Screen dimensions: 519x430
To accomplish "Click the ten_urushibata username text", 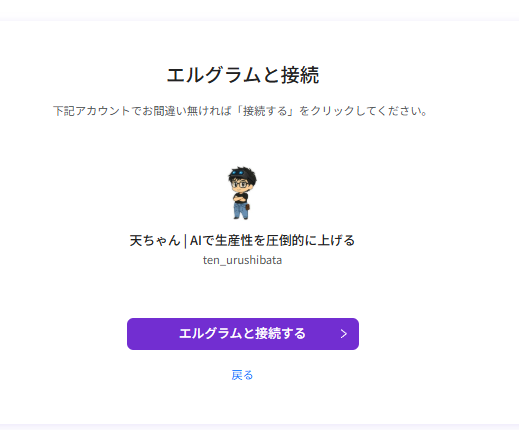I will [242, 260].
